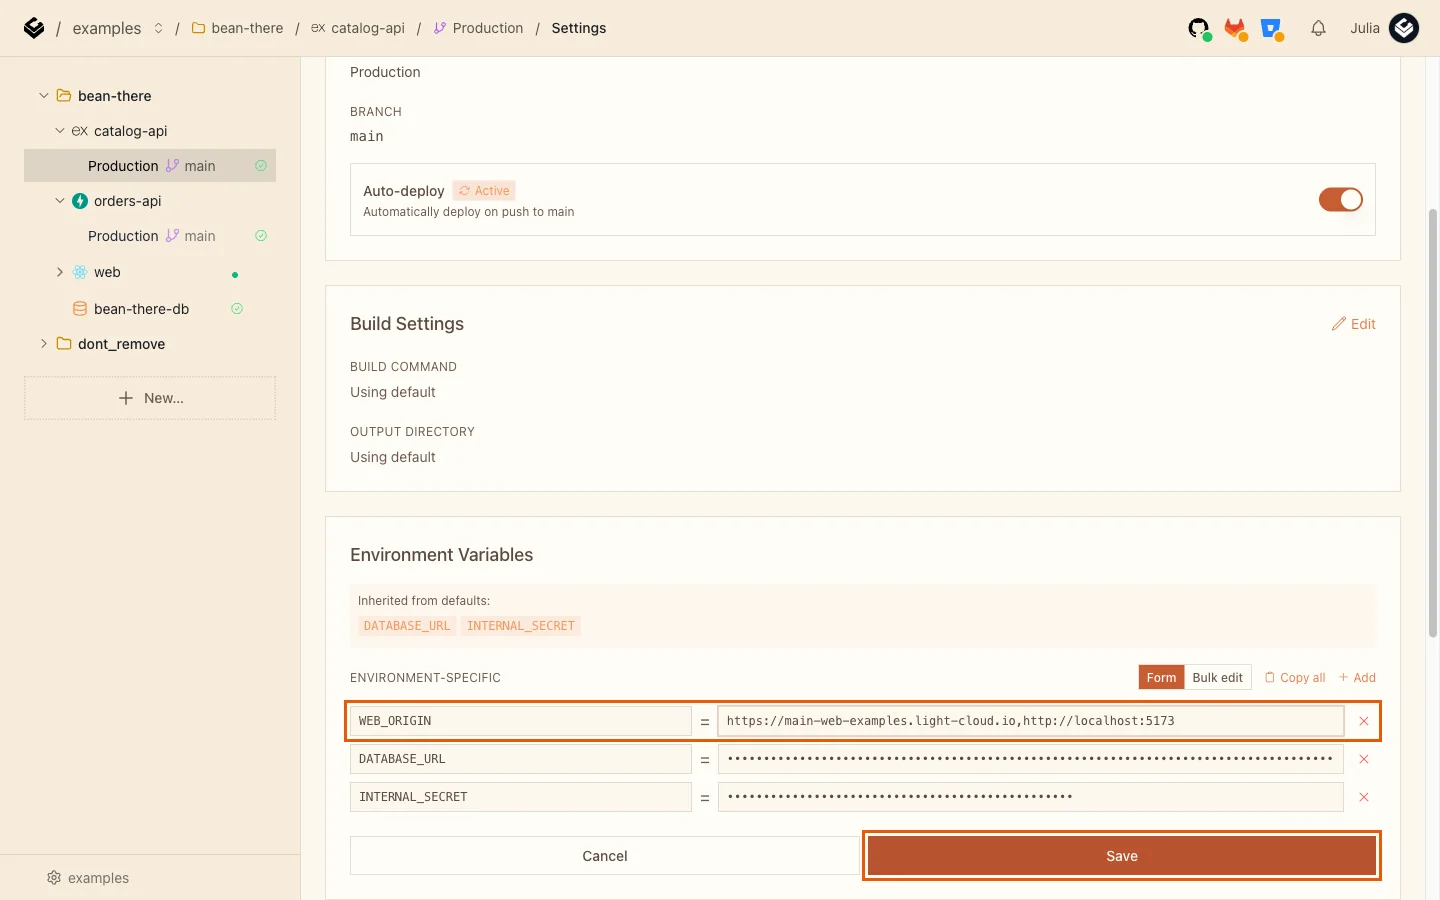
Task: Remove the WEB_ORIGIN variable
Action: pyautogui.click(x=1363, y=721)
